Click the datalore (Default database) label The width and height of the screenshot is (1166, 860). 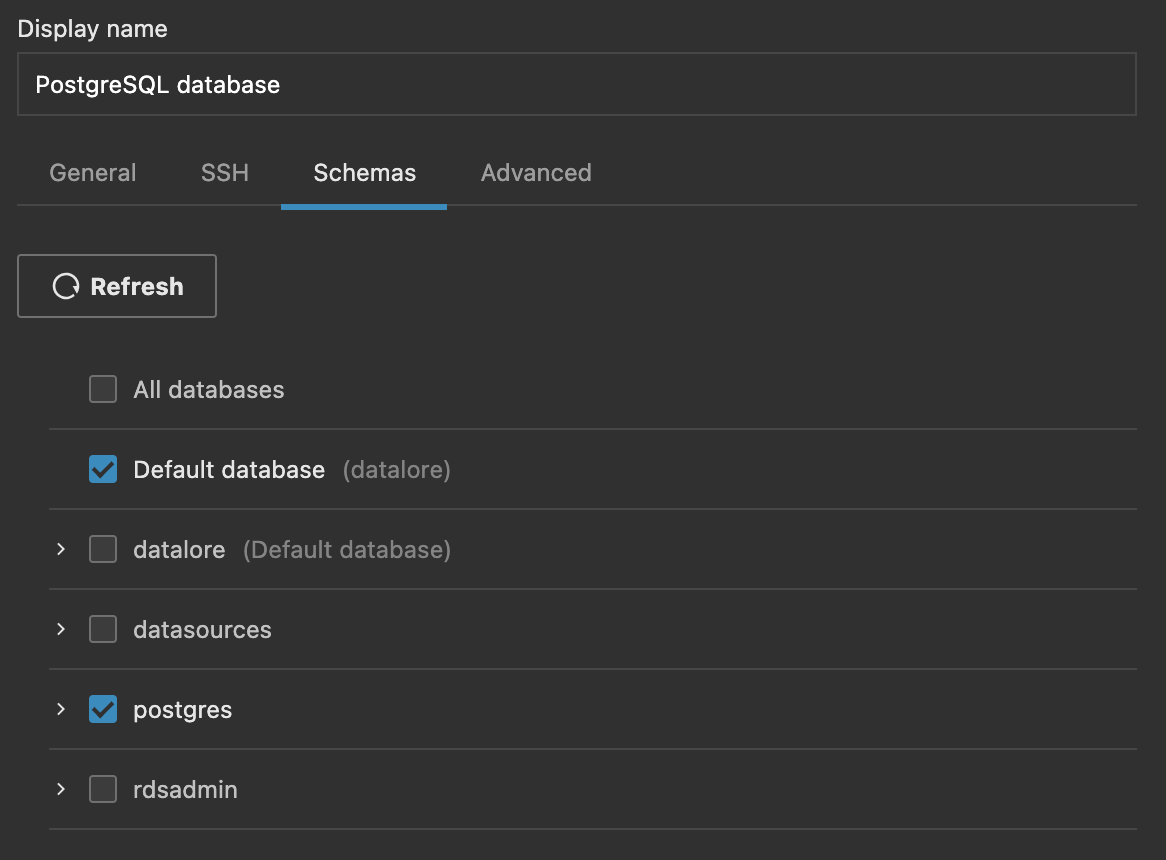[x=179, y=549]
